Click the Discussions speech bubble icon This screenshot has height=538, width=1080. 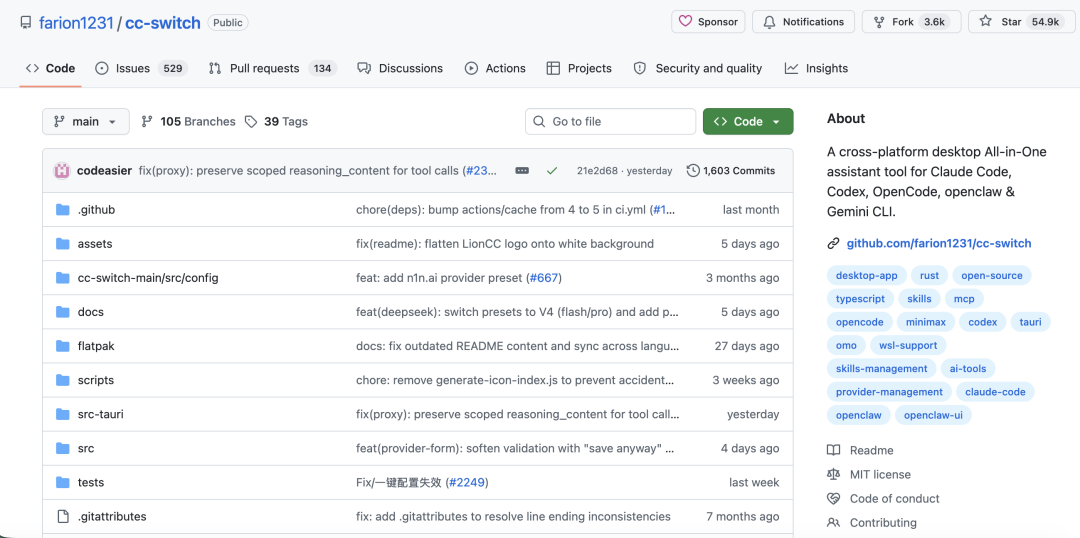(364, 68)
